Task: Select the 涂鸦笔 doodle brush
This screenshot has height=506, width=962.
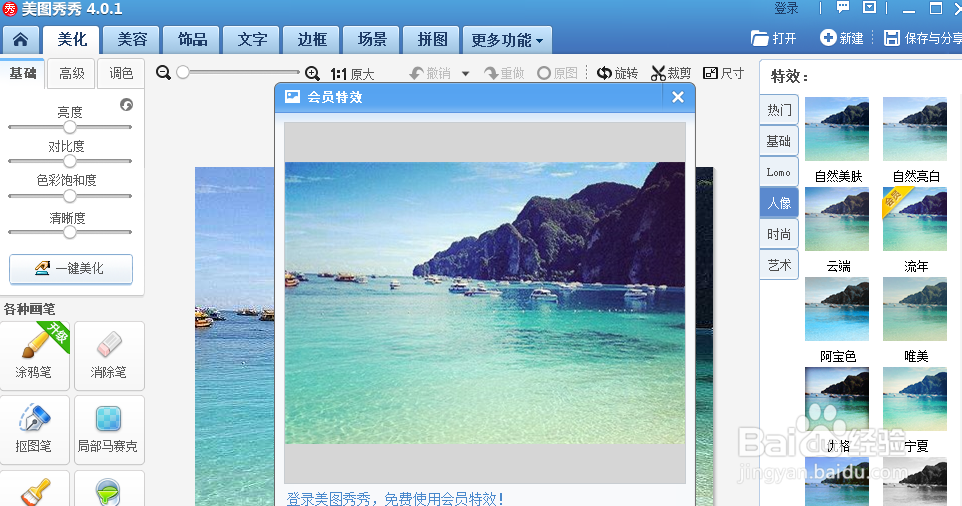Action: pos(35,356)
